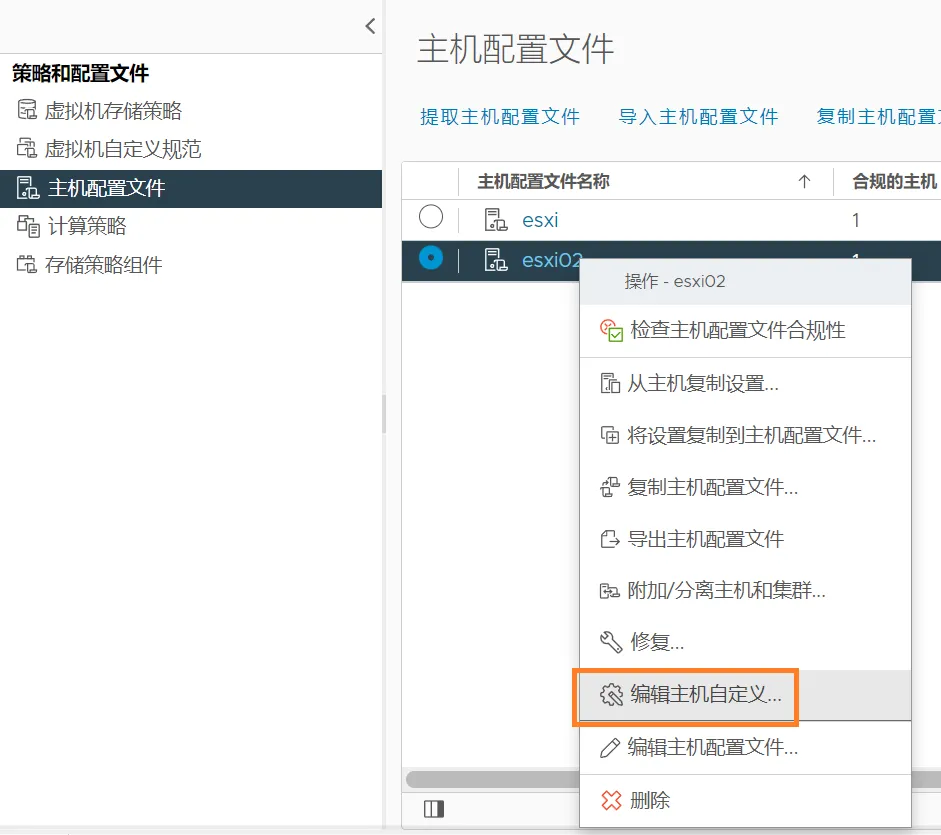Select the radio button for esxi
This screenshot has height=835, width=941.
point(431,217)
